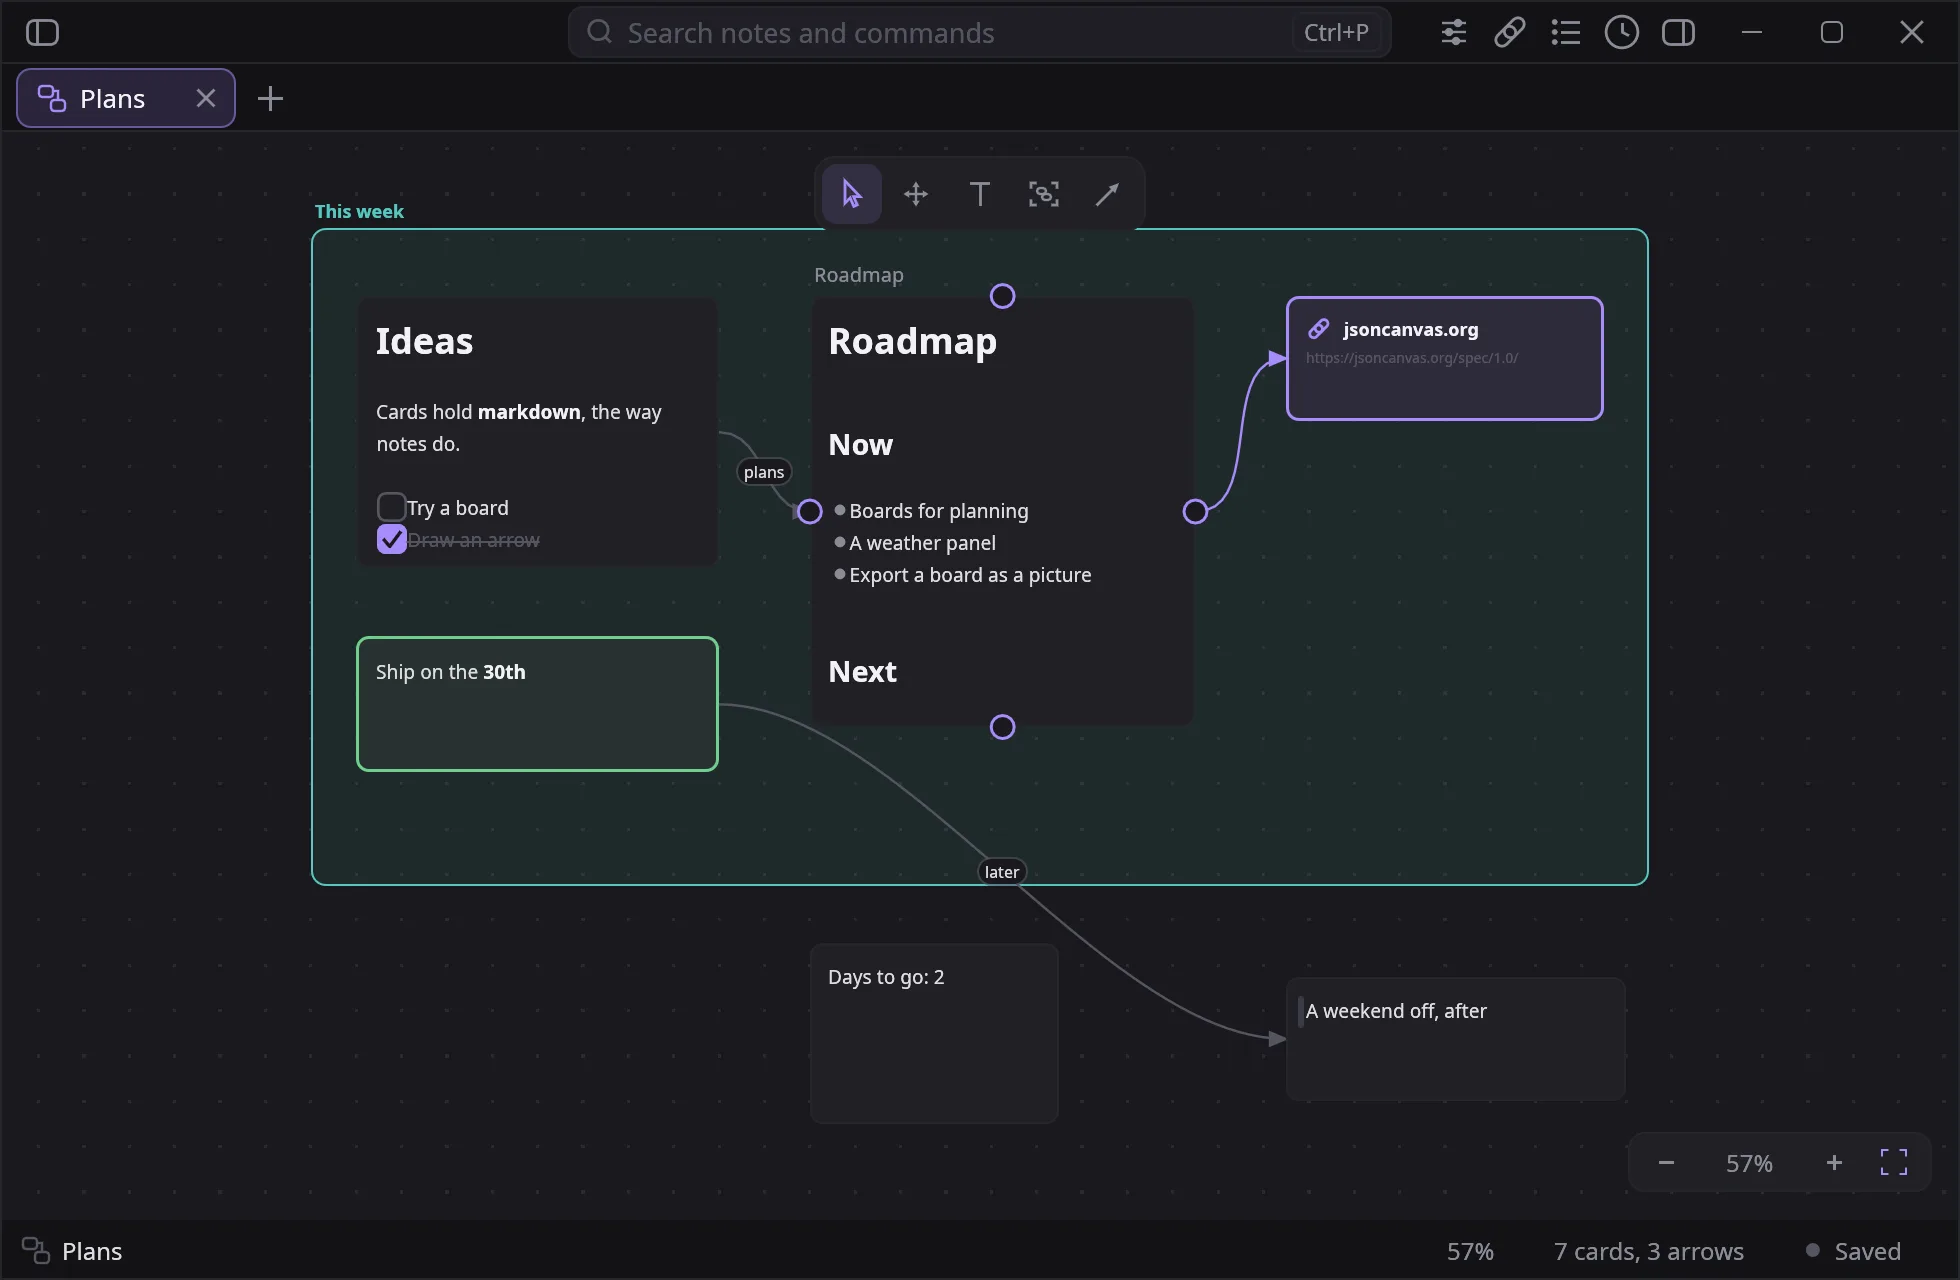Click the link icon on jsoncanvas.org card
1960x1280 pixels.
click(x=1319, y=329)
